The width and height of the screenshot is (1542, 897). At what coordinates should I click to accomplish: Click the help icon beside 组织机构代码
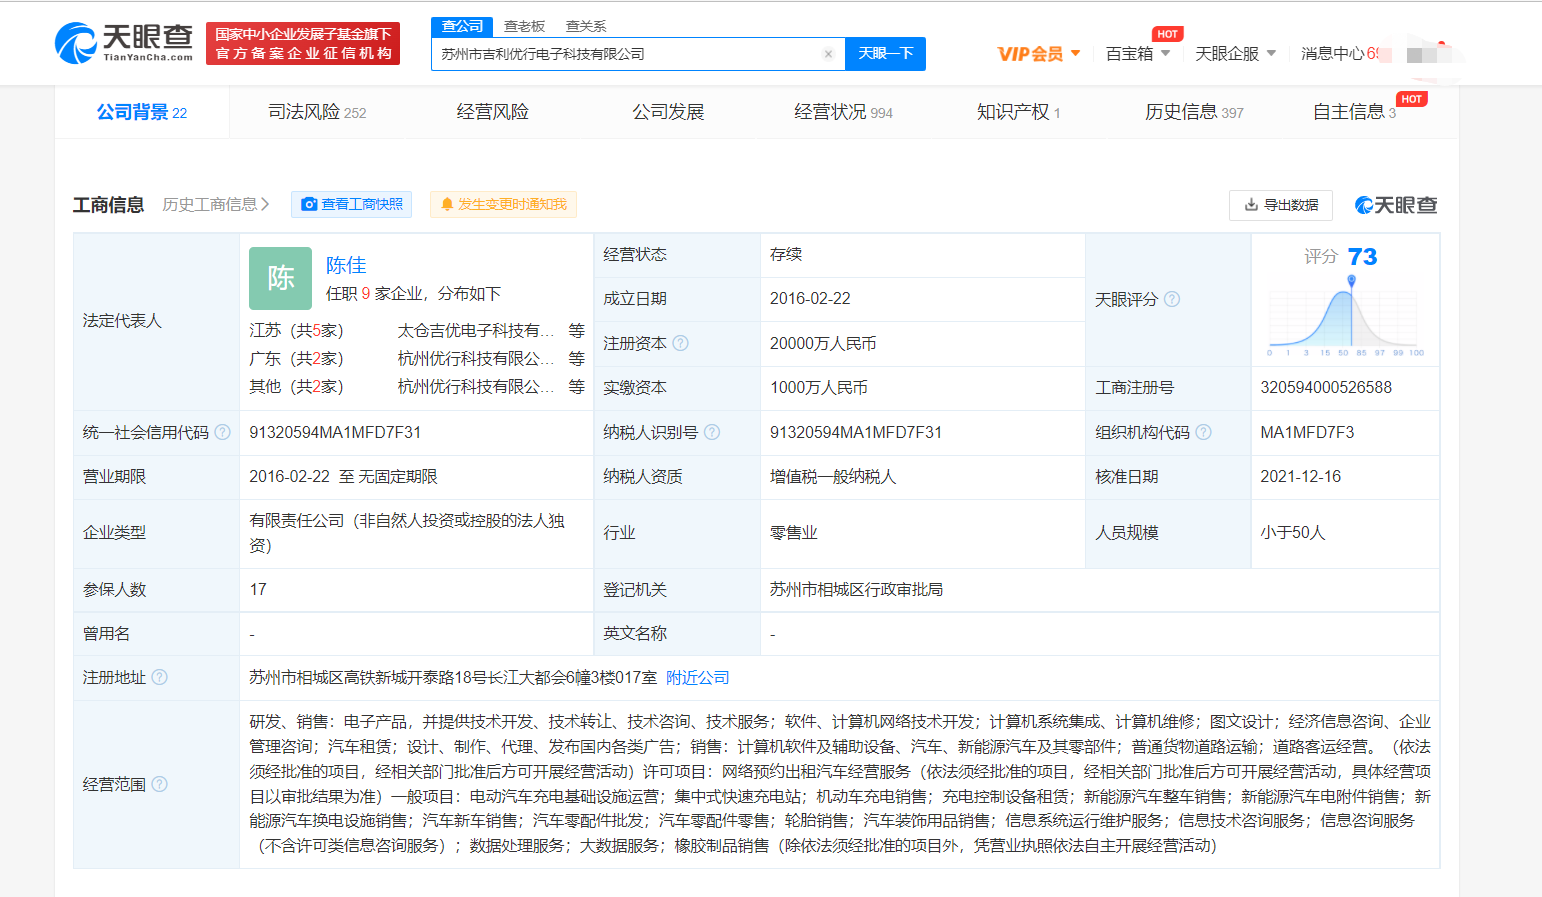pyautogui.click(x=1203, y=432)
